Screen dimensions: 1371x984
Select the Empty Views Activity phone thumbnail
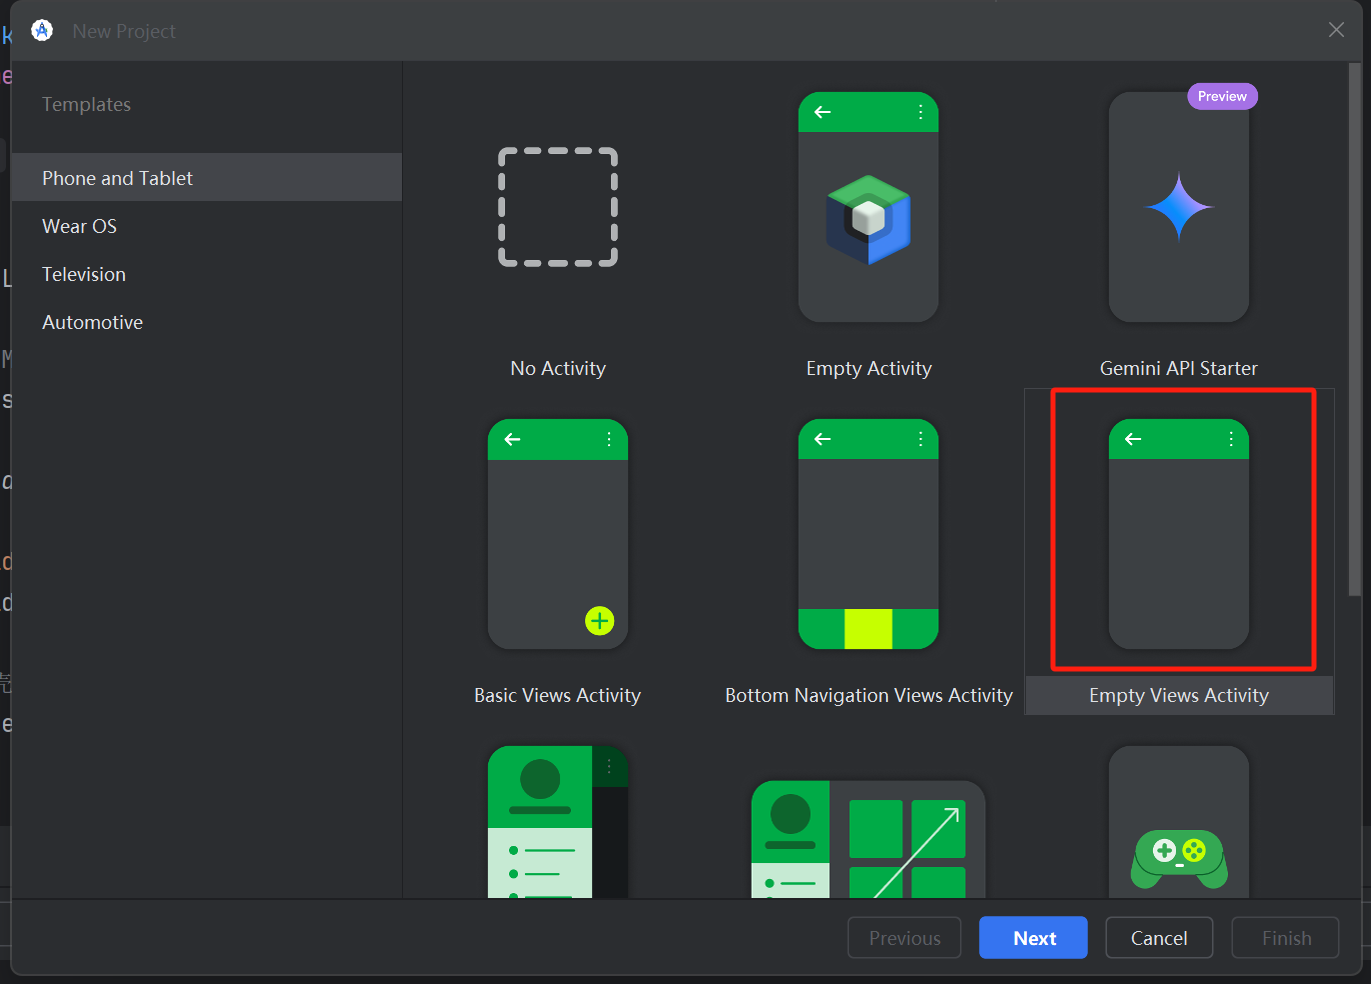point(1179,534)
